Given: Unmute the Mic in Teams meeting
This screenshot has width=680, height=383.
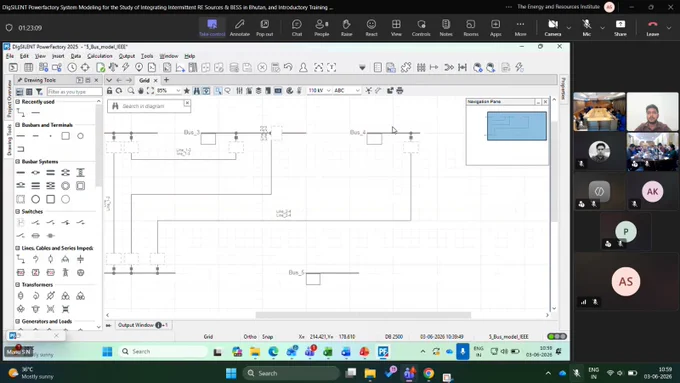Looking at the screenshot, I should click(586, 28).
